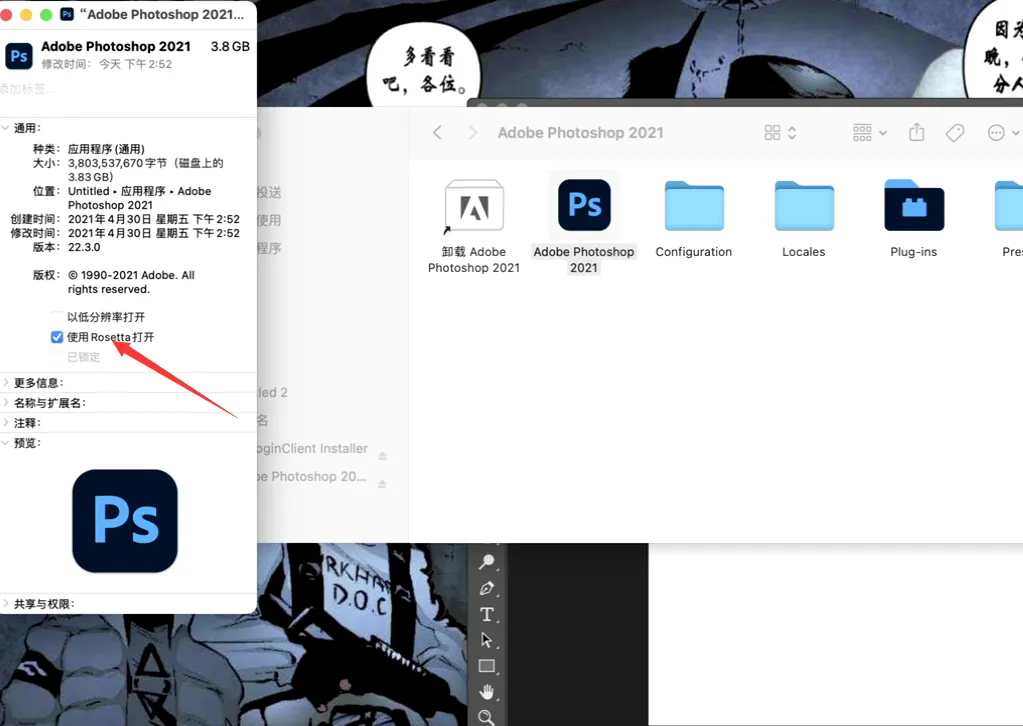1023x726 pixels.
Task: Open the Uninstall Adobe Photoshop 2021 alias
Action: pos(474,207)
